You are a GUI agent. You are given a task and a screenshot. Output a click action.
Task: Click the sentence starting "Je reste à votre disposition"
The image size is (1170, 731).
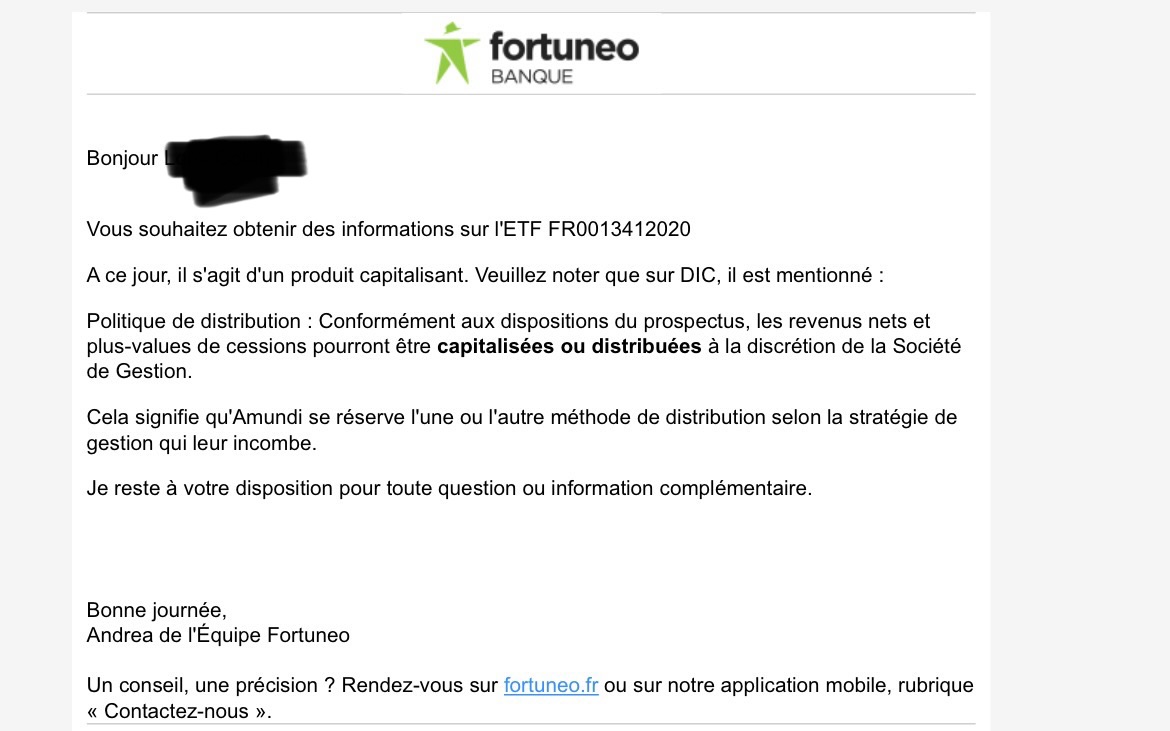click(450, 489)
